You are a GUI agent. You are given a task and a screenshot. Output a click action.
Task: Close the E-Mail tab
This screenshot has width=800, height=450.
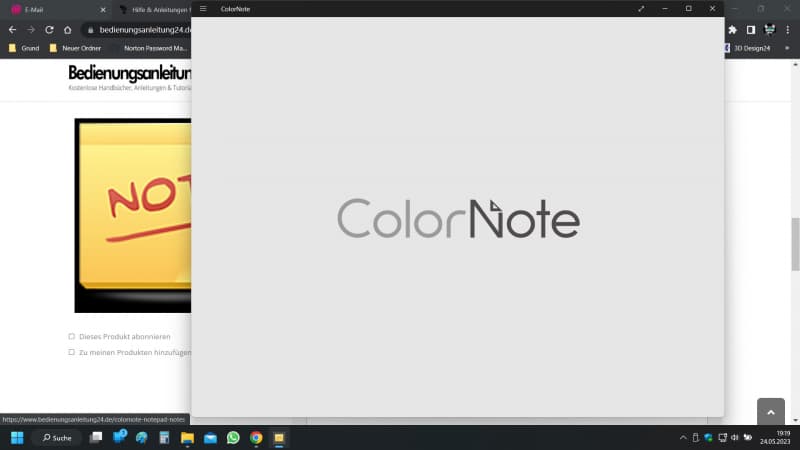point(103,10)
